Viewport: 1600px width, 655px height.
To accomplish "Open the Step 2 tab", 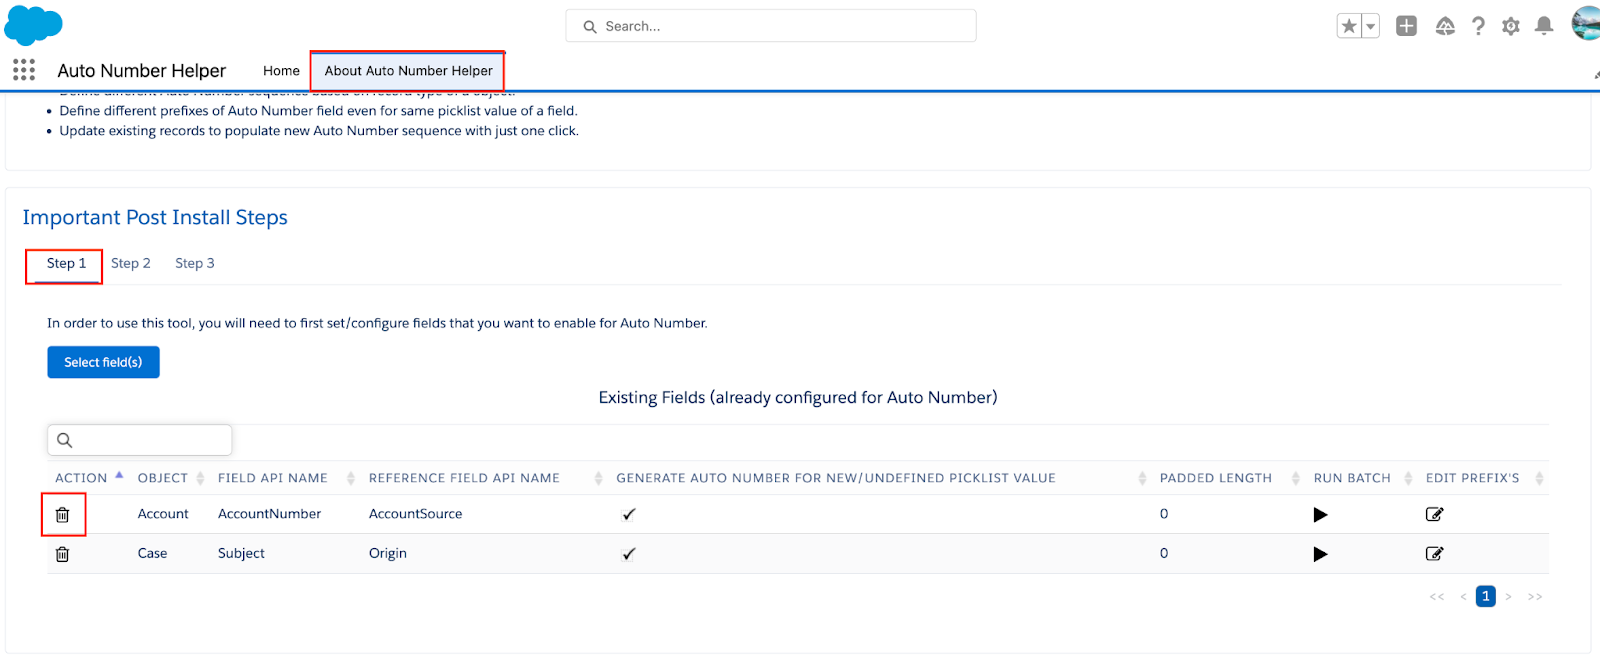I will pyautogui.click(x=131, y=264).
